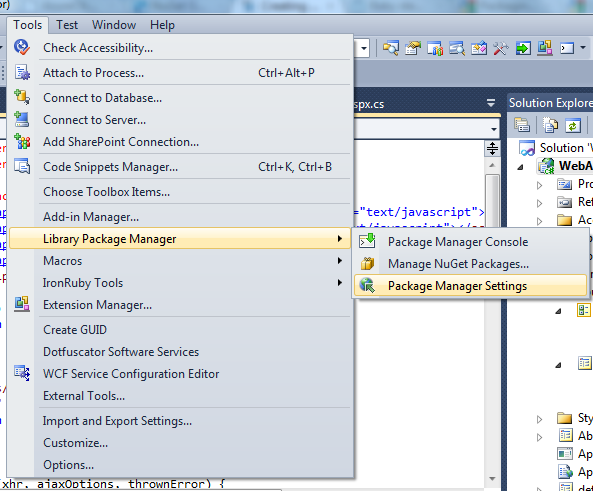Click the editor vertical scrollbar thumb
This screenshot has height=491, width=593.
[492, 199]
